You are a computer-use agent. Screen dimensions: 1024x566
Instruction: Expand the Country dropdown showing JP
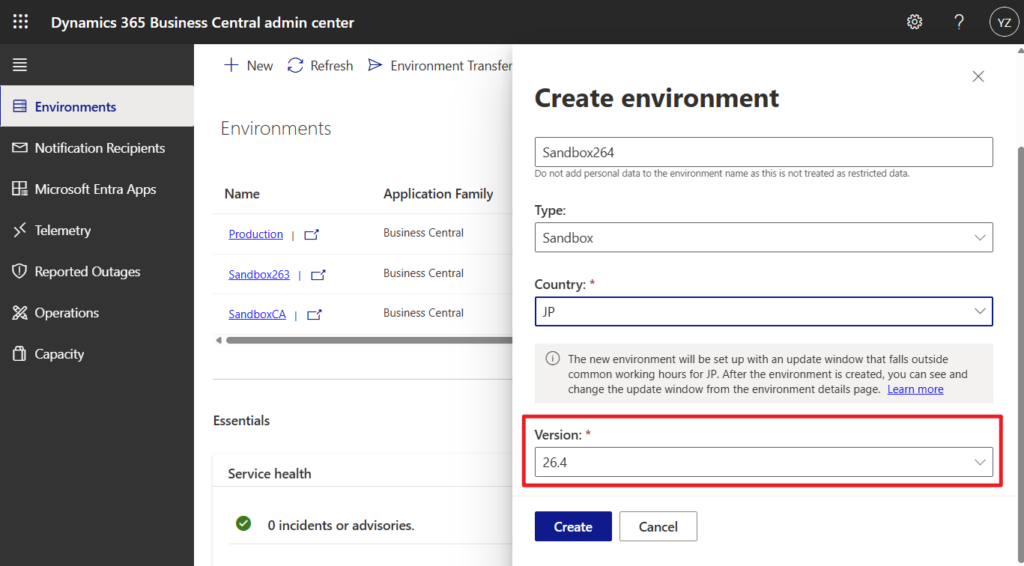(763, 311)
